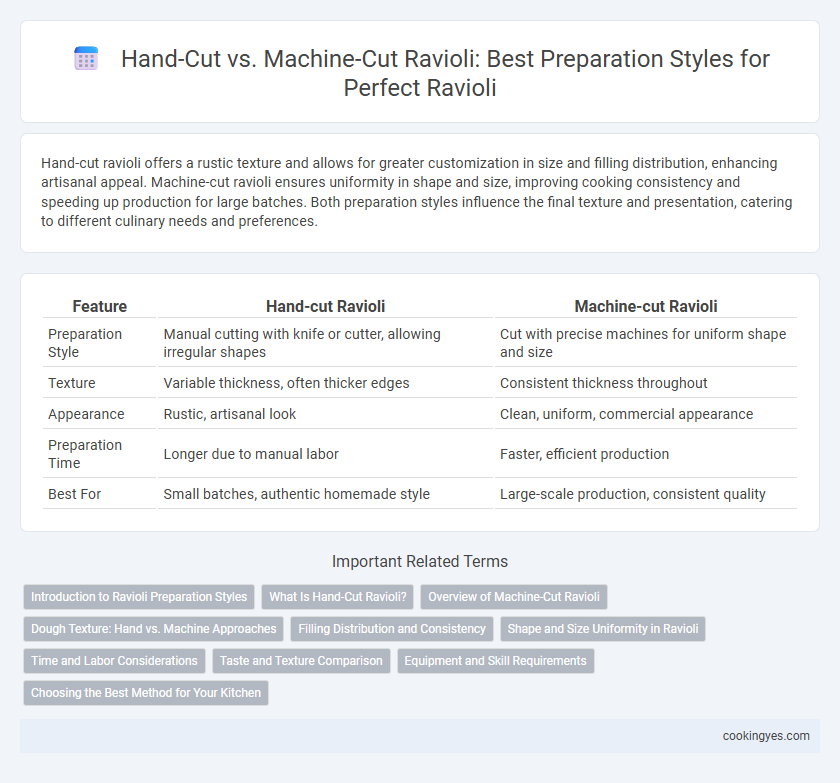Open the Introduction to Ravioli Preparation Styles tag
Image resolution: width=840 pixels, height=783 pixels.
tap(139, 597)
